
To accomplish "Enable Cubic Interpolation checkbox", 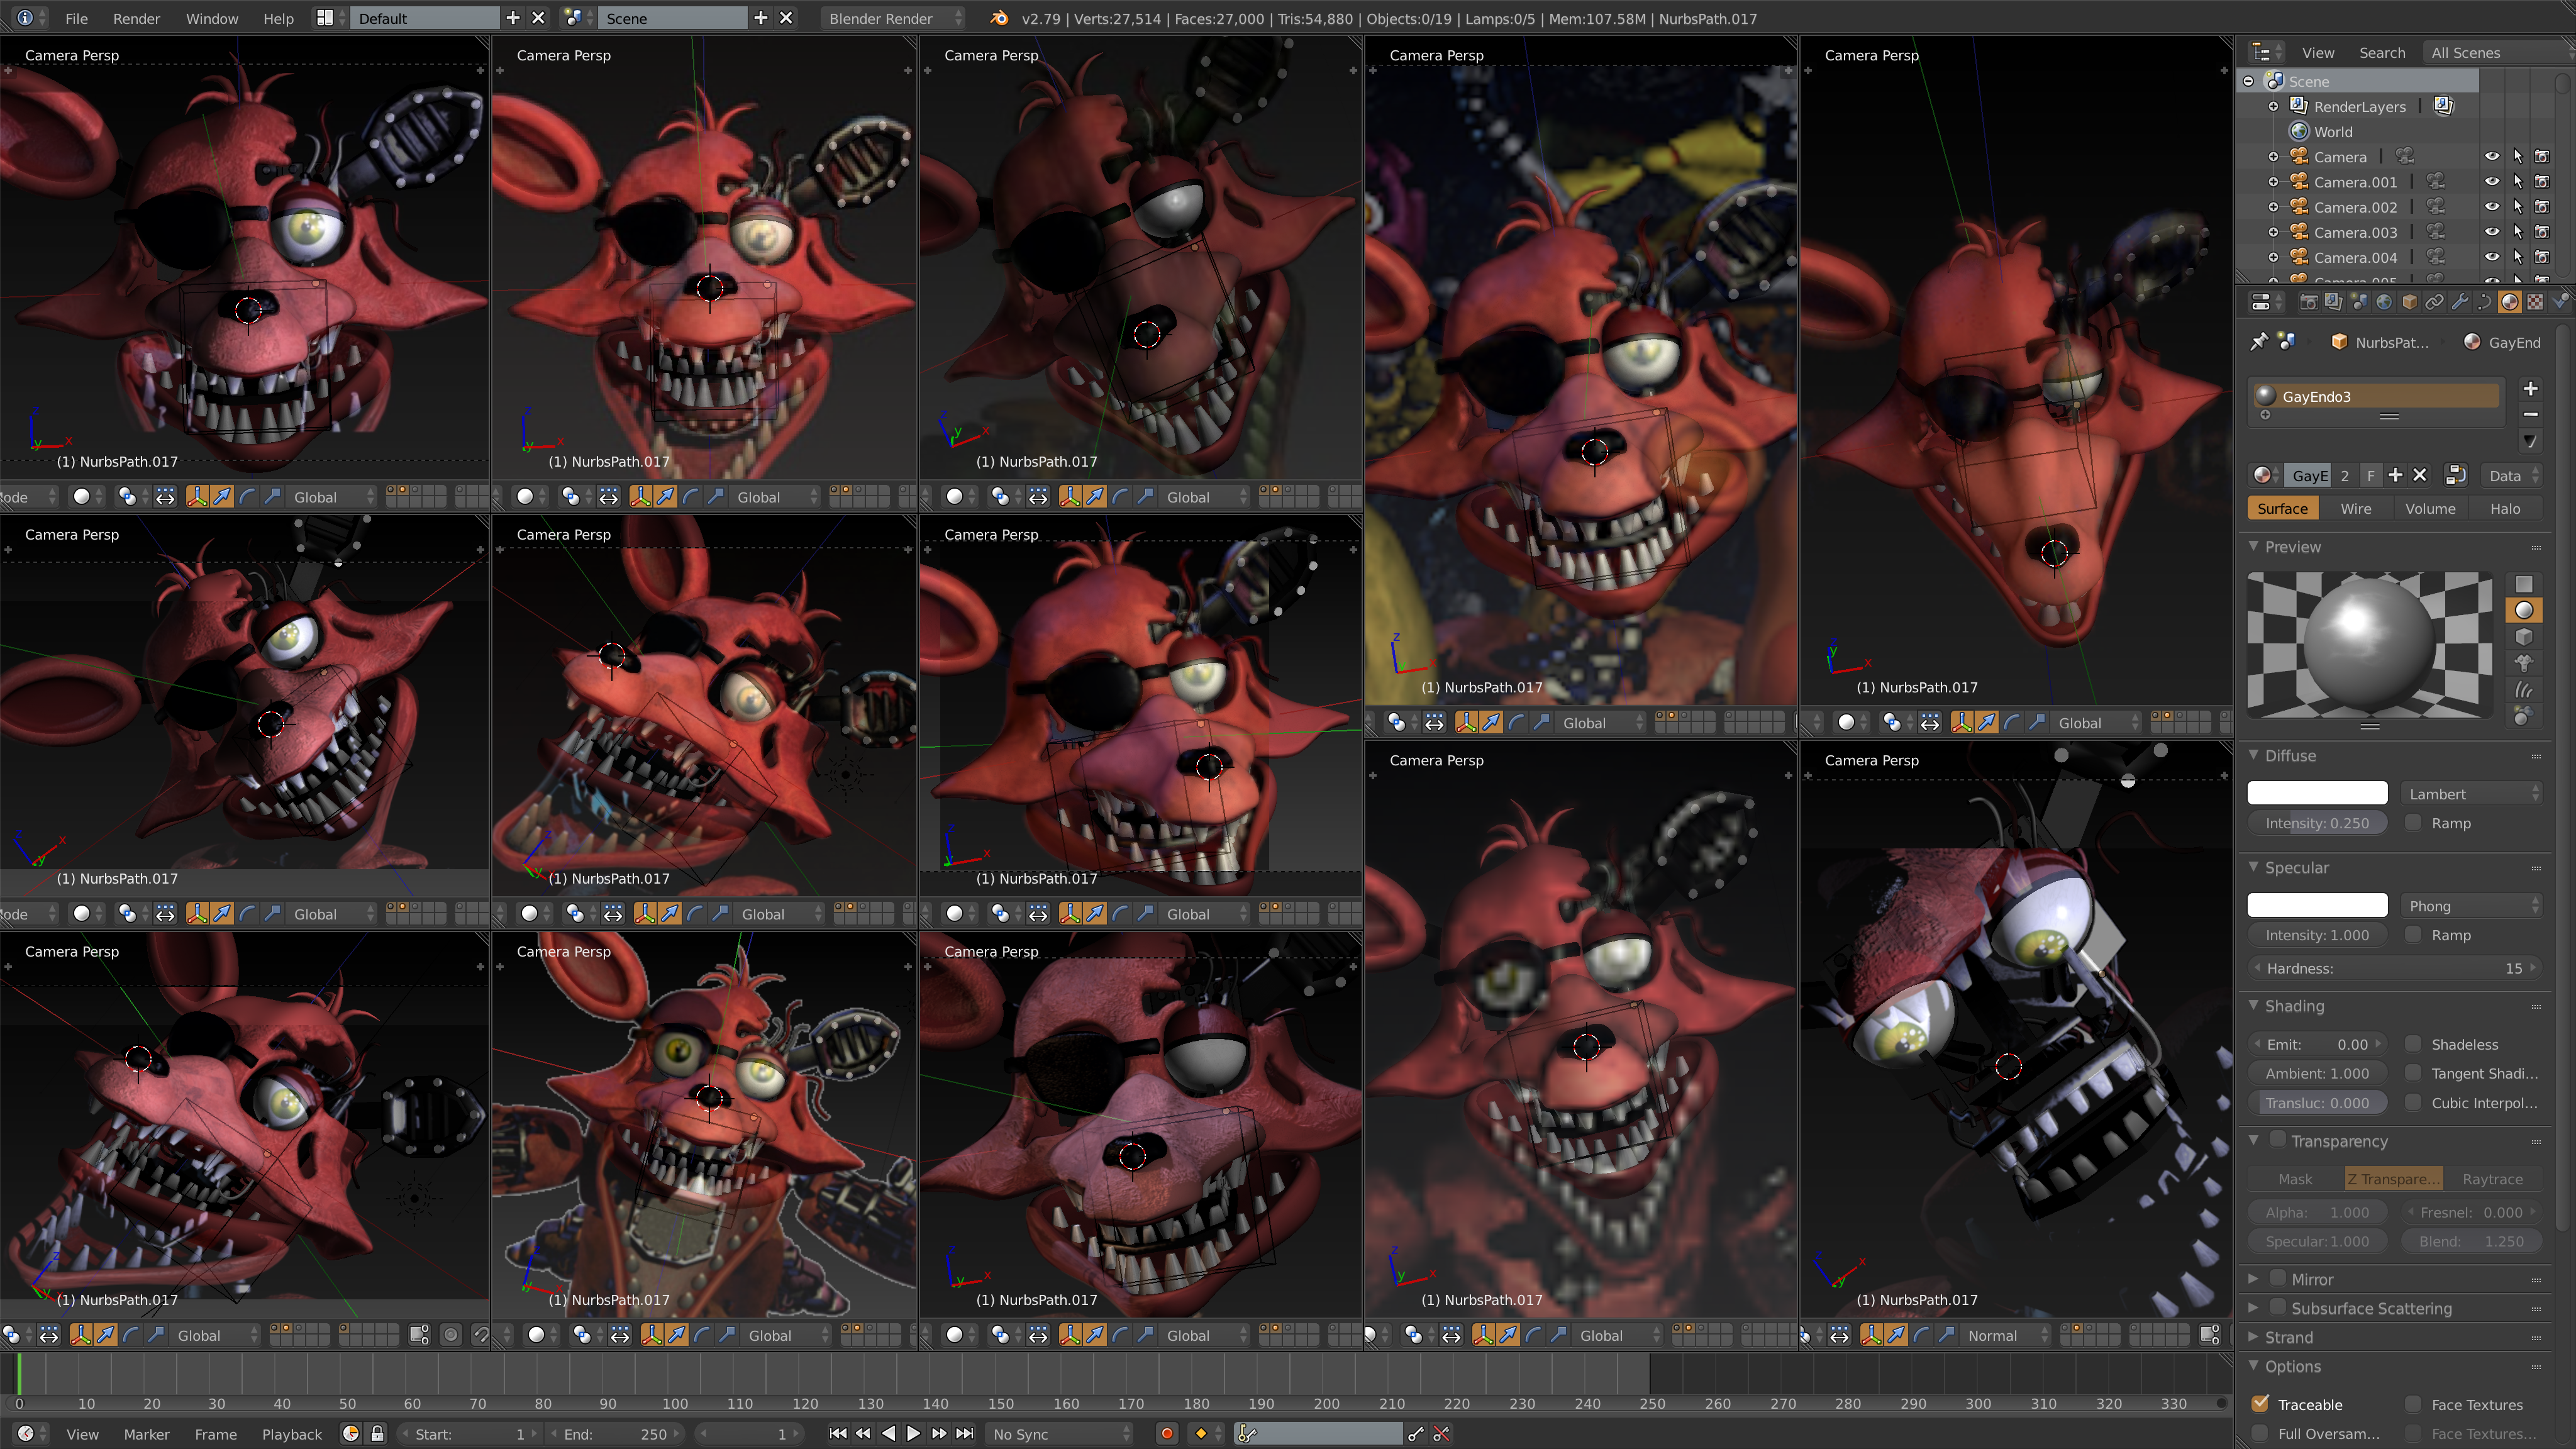I will pyautogui.click(x=2413, y=1102).
